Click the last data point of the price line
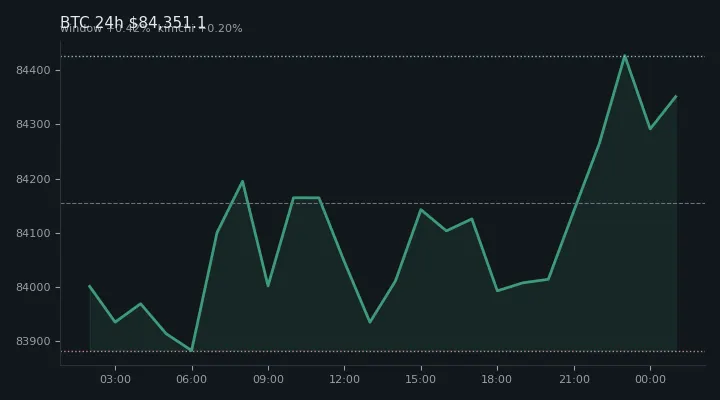The width and height of the screenshot is (720, 400). (x=676, y=96)
